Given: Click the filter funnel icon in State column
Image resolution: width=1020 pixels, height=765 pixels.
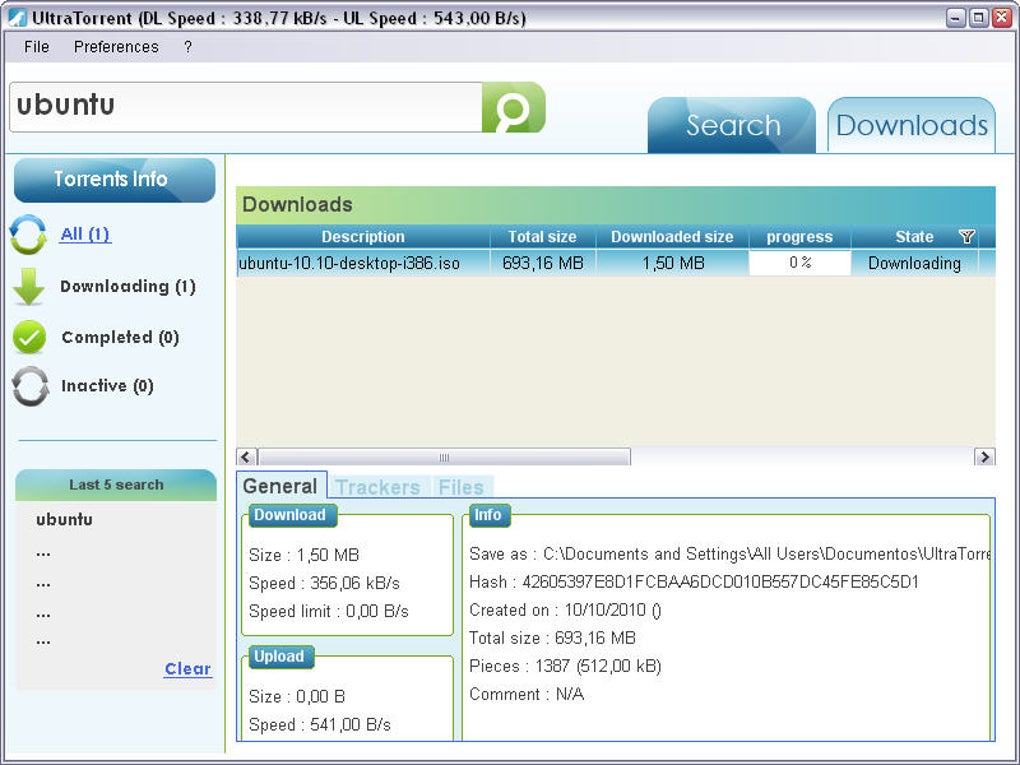Looking at the screenshot, I should click(x=966, y=237).
